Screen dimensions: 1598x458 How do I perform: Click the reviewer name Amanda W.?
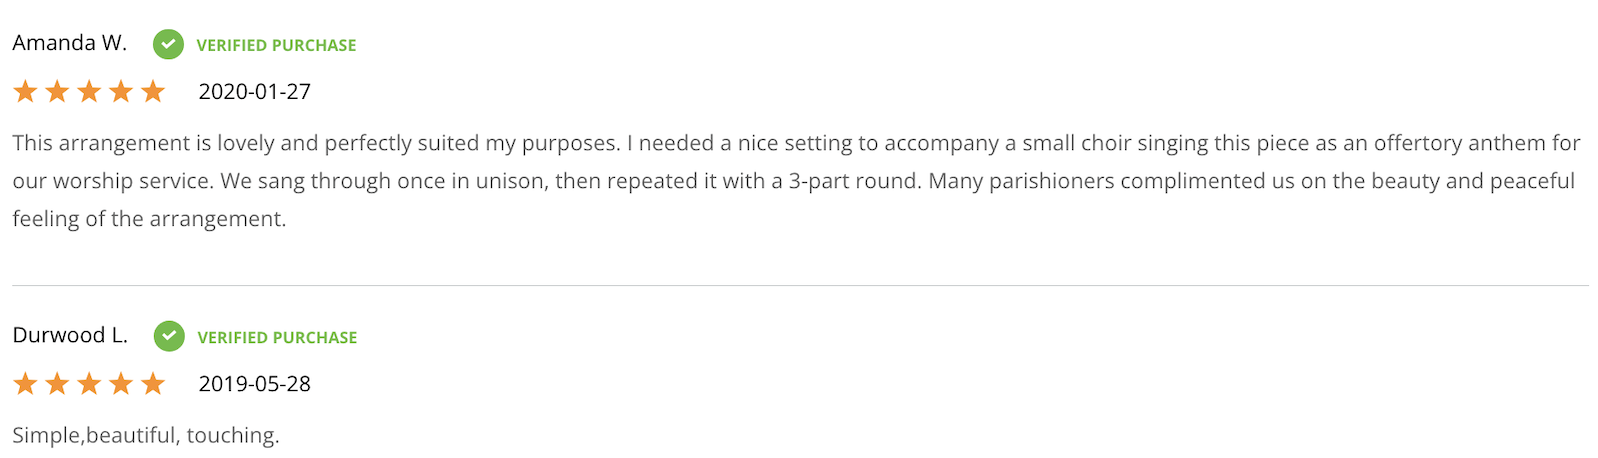(70, 43)
